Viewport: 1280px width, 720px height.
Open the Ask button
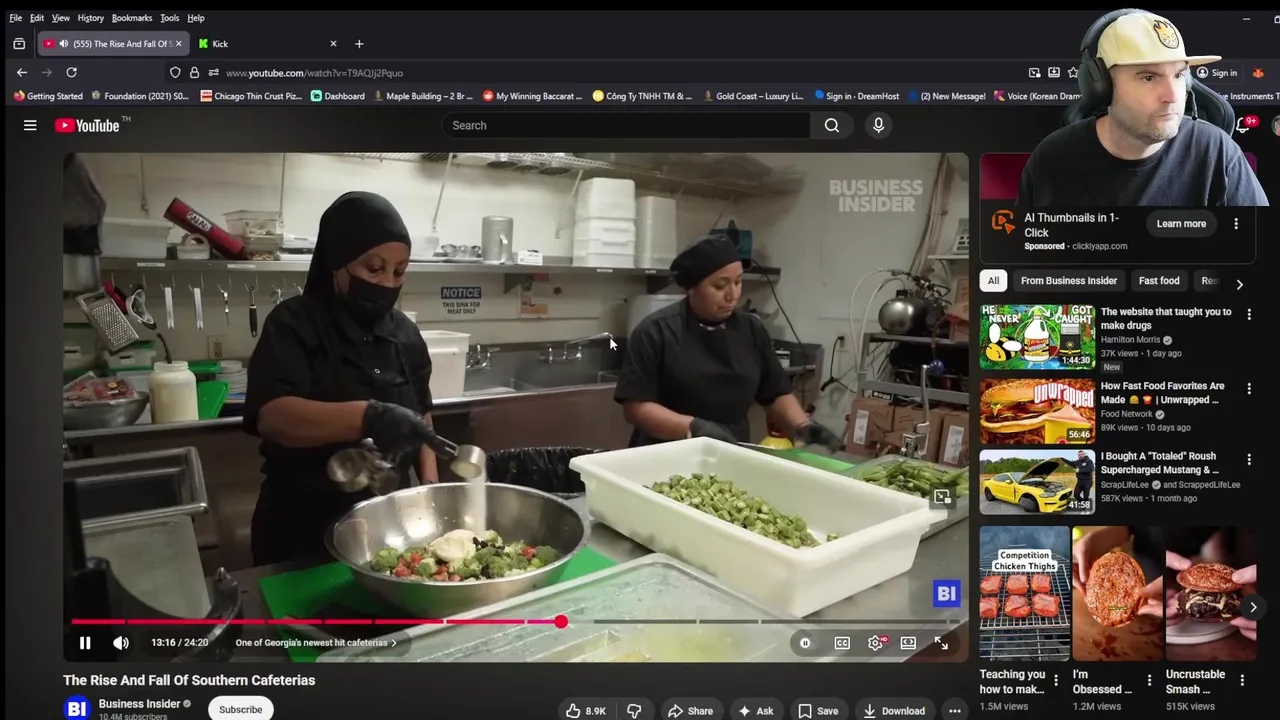(755, 711)
